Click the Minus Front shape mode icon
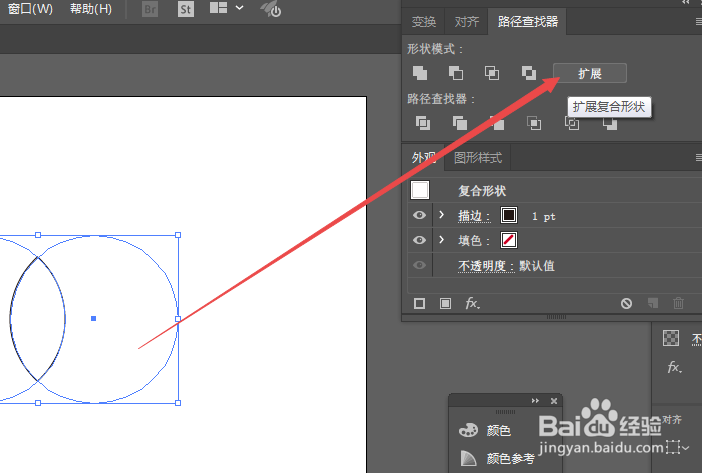The image size is (702, 473). click(456, 73)
